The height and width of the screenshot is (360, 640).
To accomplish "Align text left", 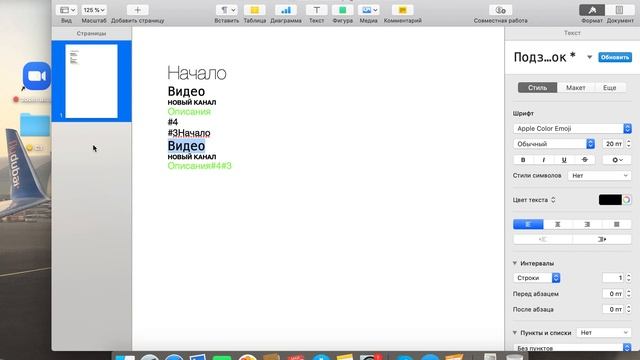I will tap(528, 224).
